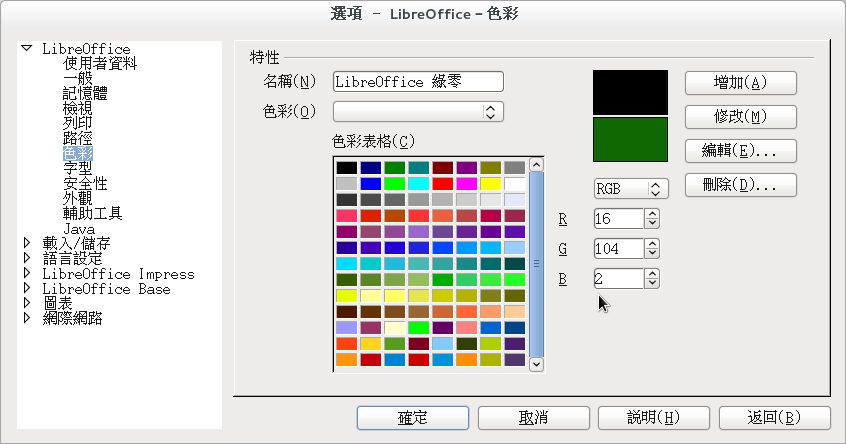Confirm with the 確定 button
Image resolution: width=846 pixels, height=444 pixels.
coord(413,418)
